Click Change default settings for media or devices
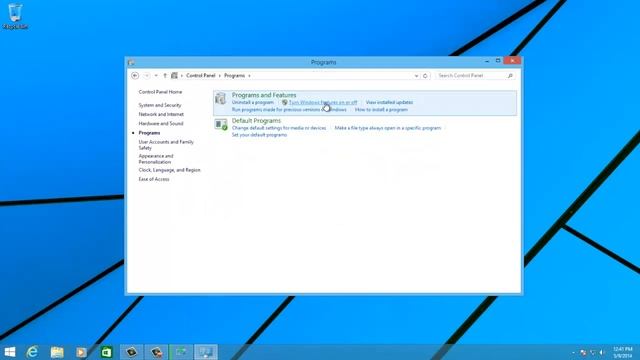Image resolution: width=640 pixels, height=360 pixels. click(x=279, y=128)
